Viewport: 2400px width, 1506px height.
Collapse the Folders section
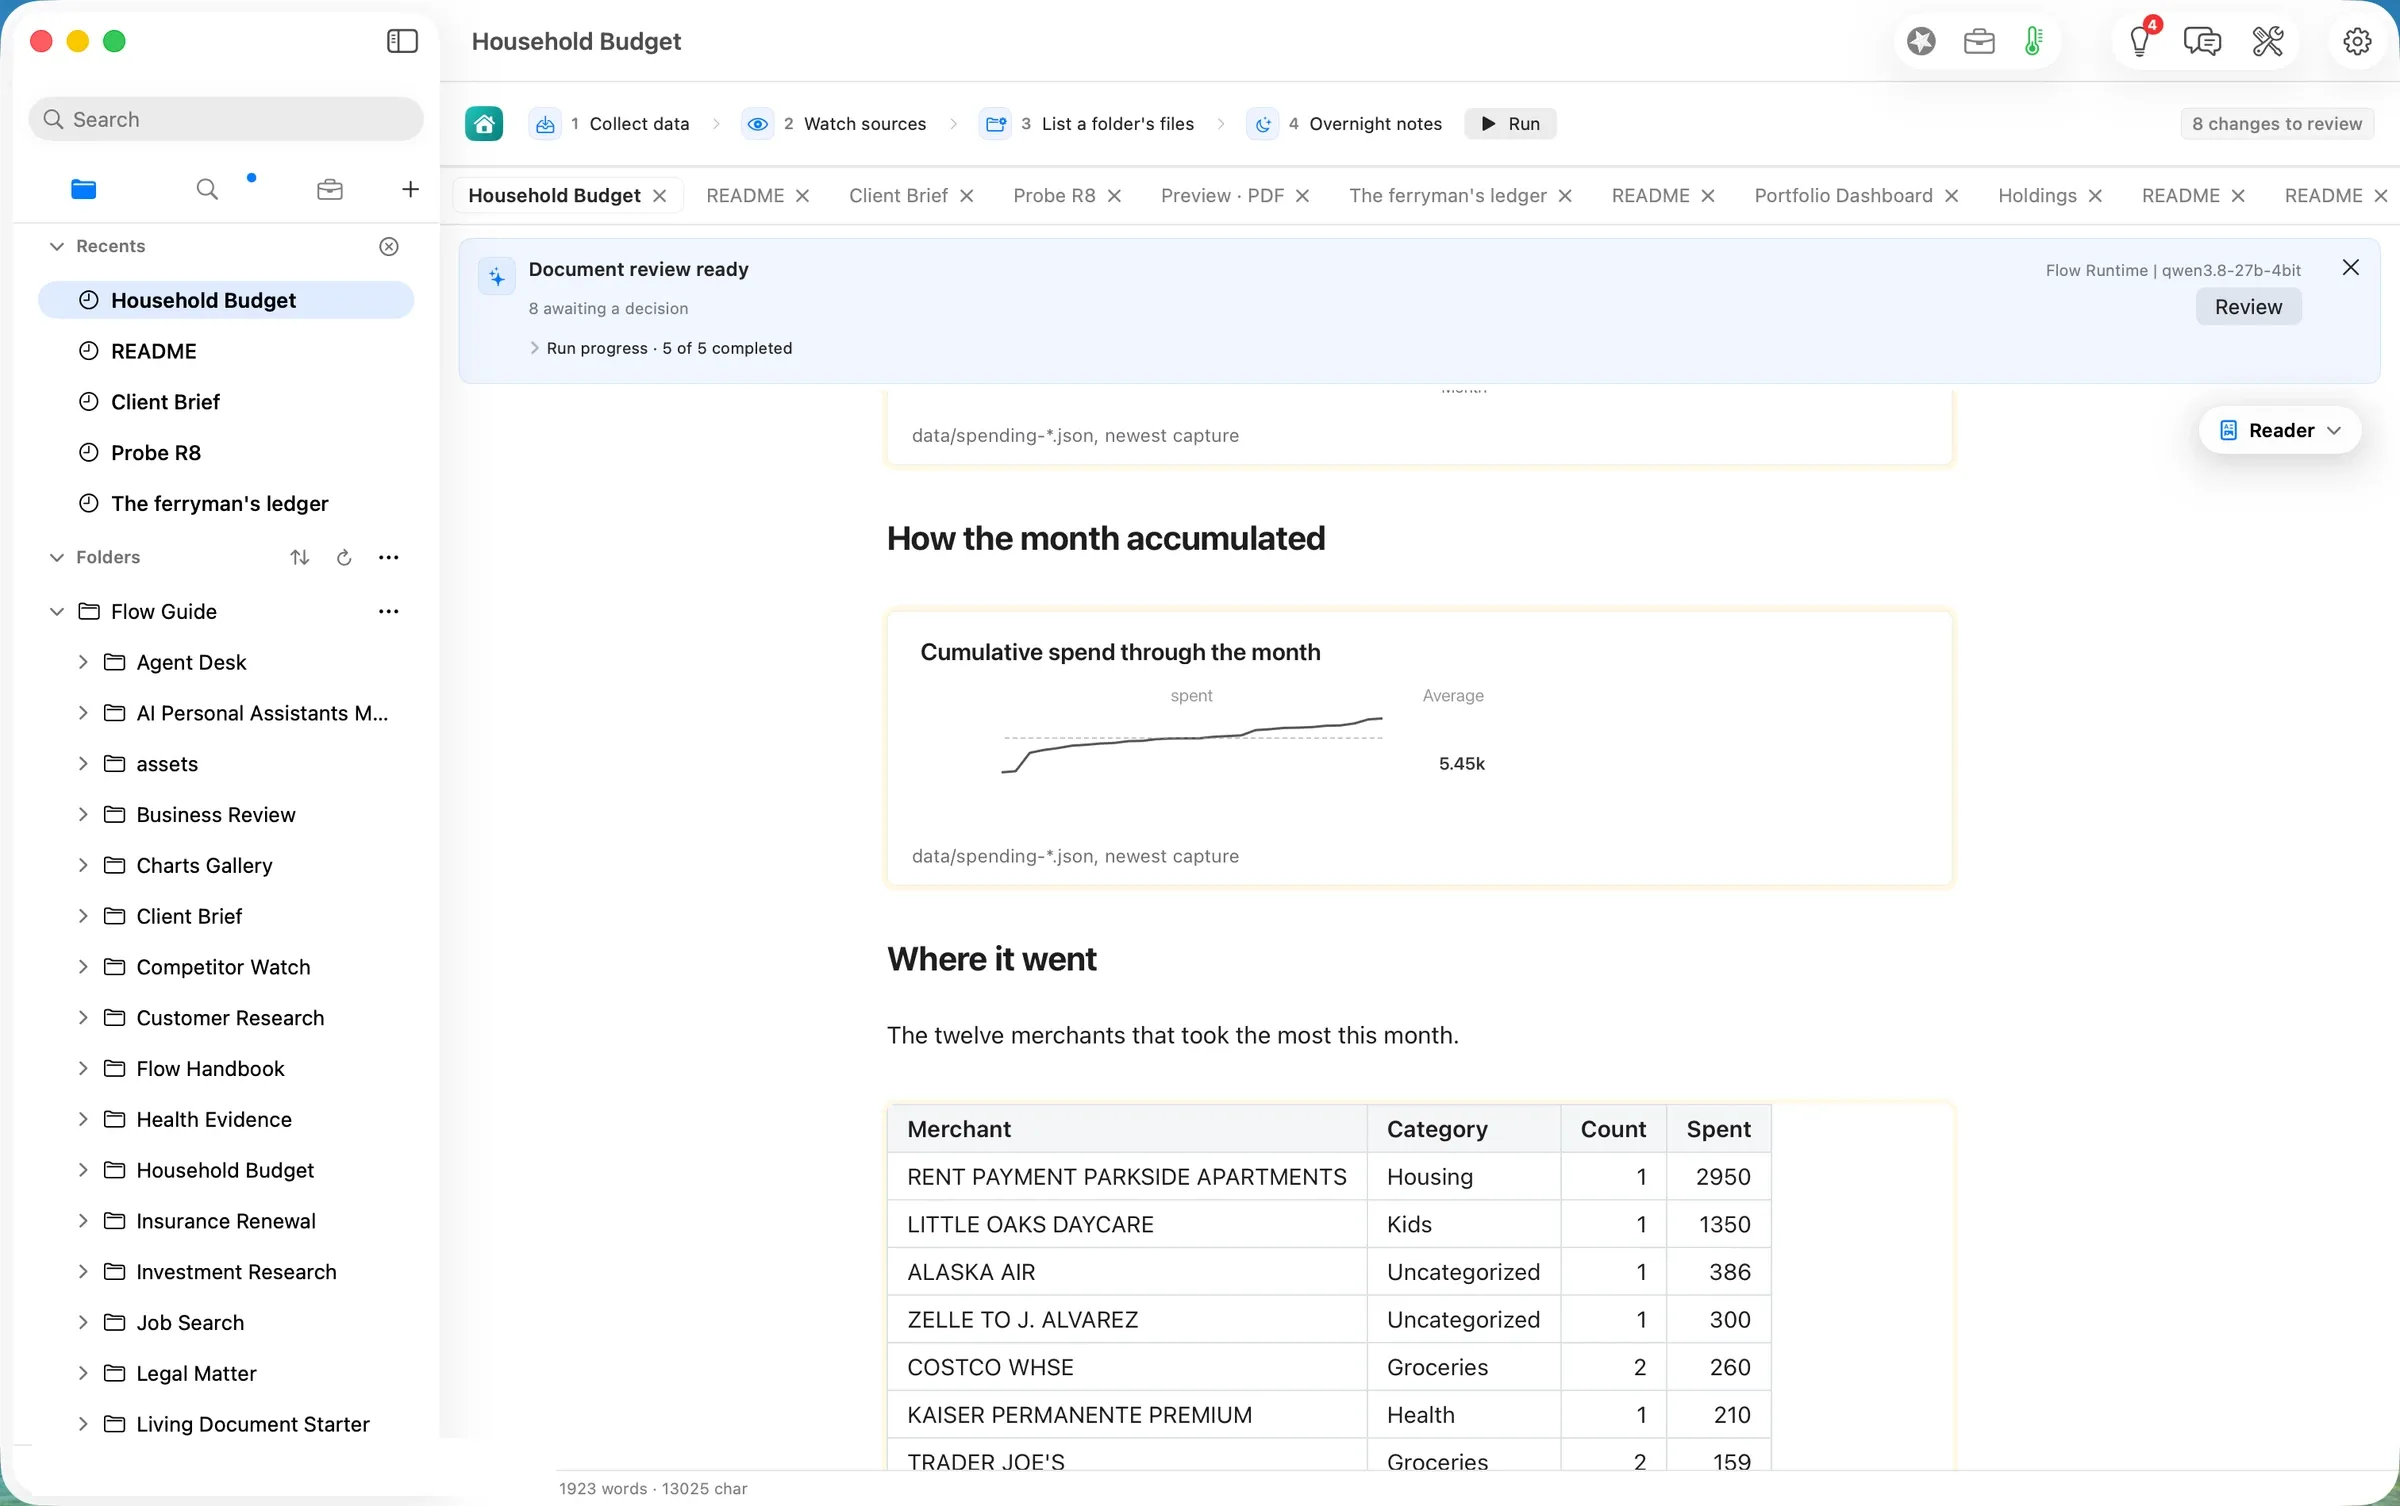[x=57, y=557]
